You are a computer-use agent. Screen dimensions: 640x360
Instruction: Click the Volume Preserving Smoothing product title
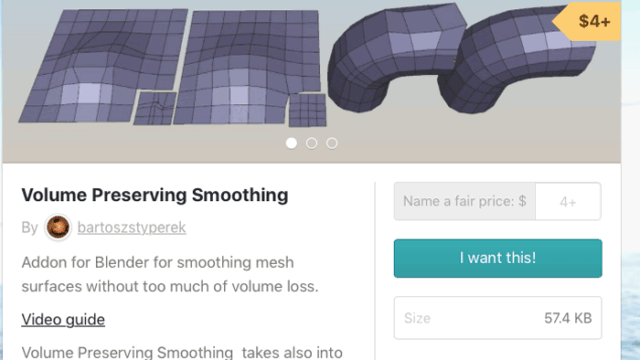[x=155, y=195]
